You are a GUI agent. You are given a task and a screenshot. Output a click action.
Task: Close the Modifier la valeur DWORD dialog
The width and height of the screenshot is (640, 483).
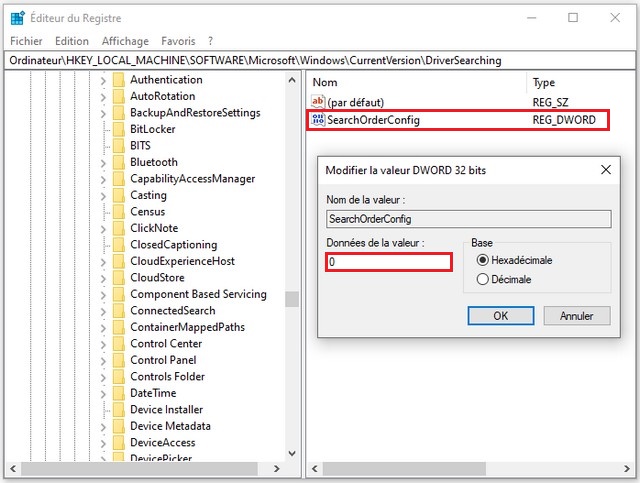605,170
